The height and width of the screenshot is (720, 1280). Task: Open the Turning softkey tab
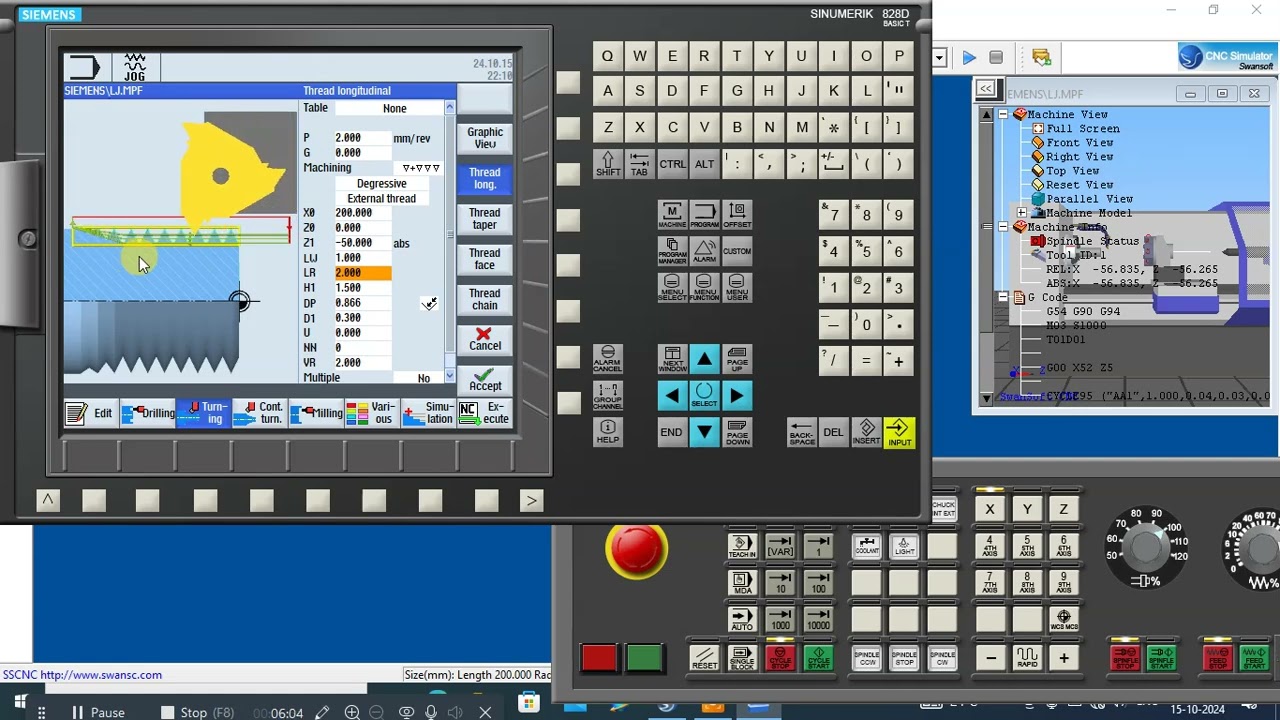point(204,413)
